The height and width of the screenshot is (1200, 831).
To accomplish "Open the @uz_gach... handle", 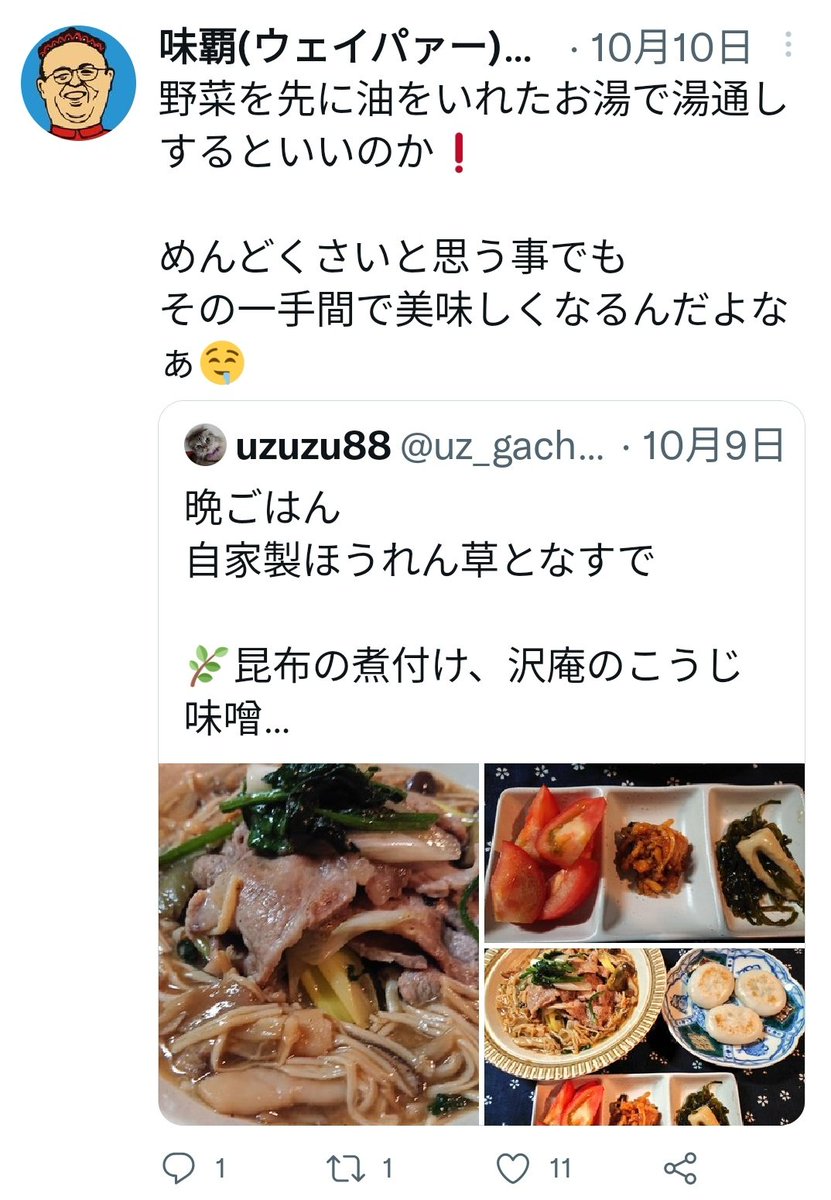I will tap(503, 447).
